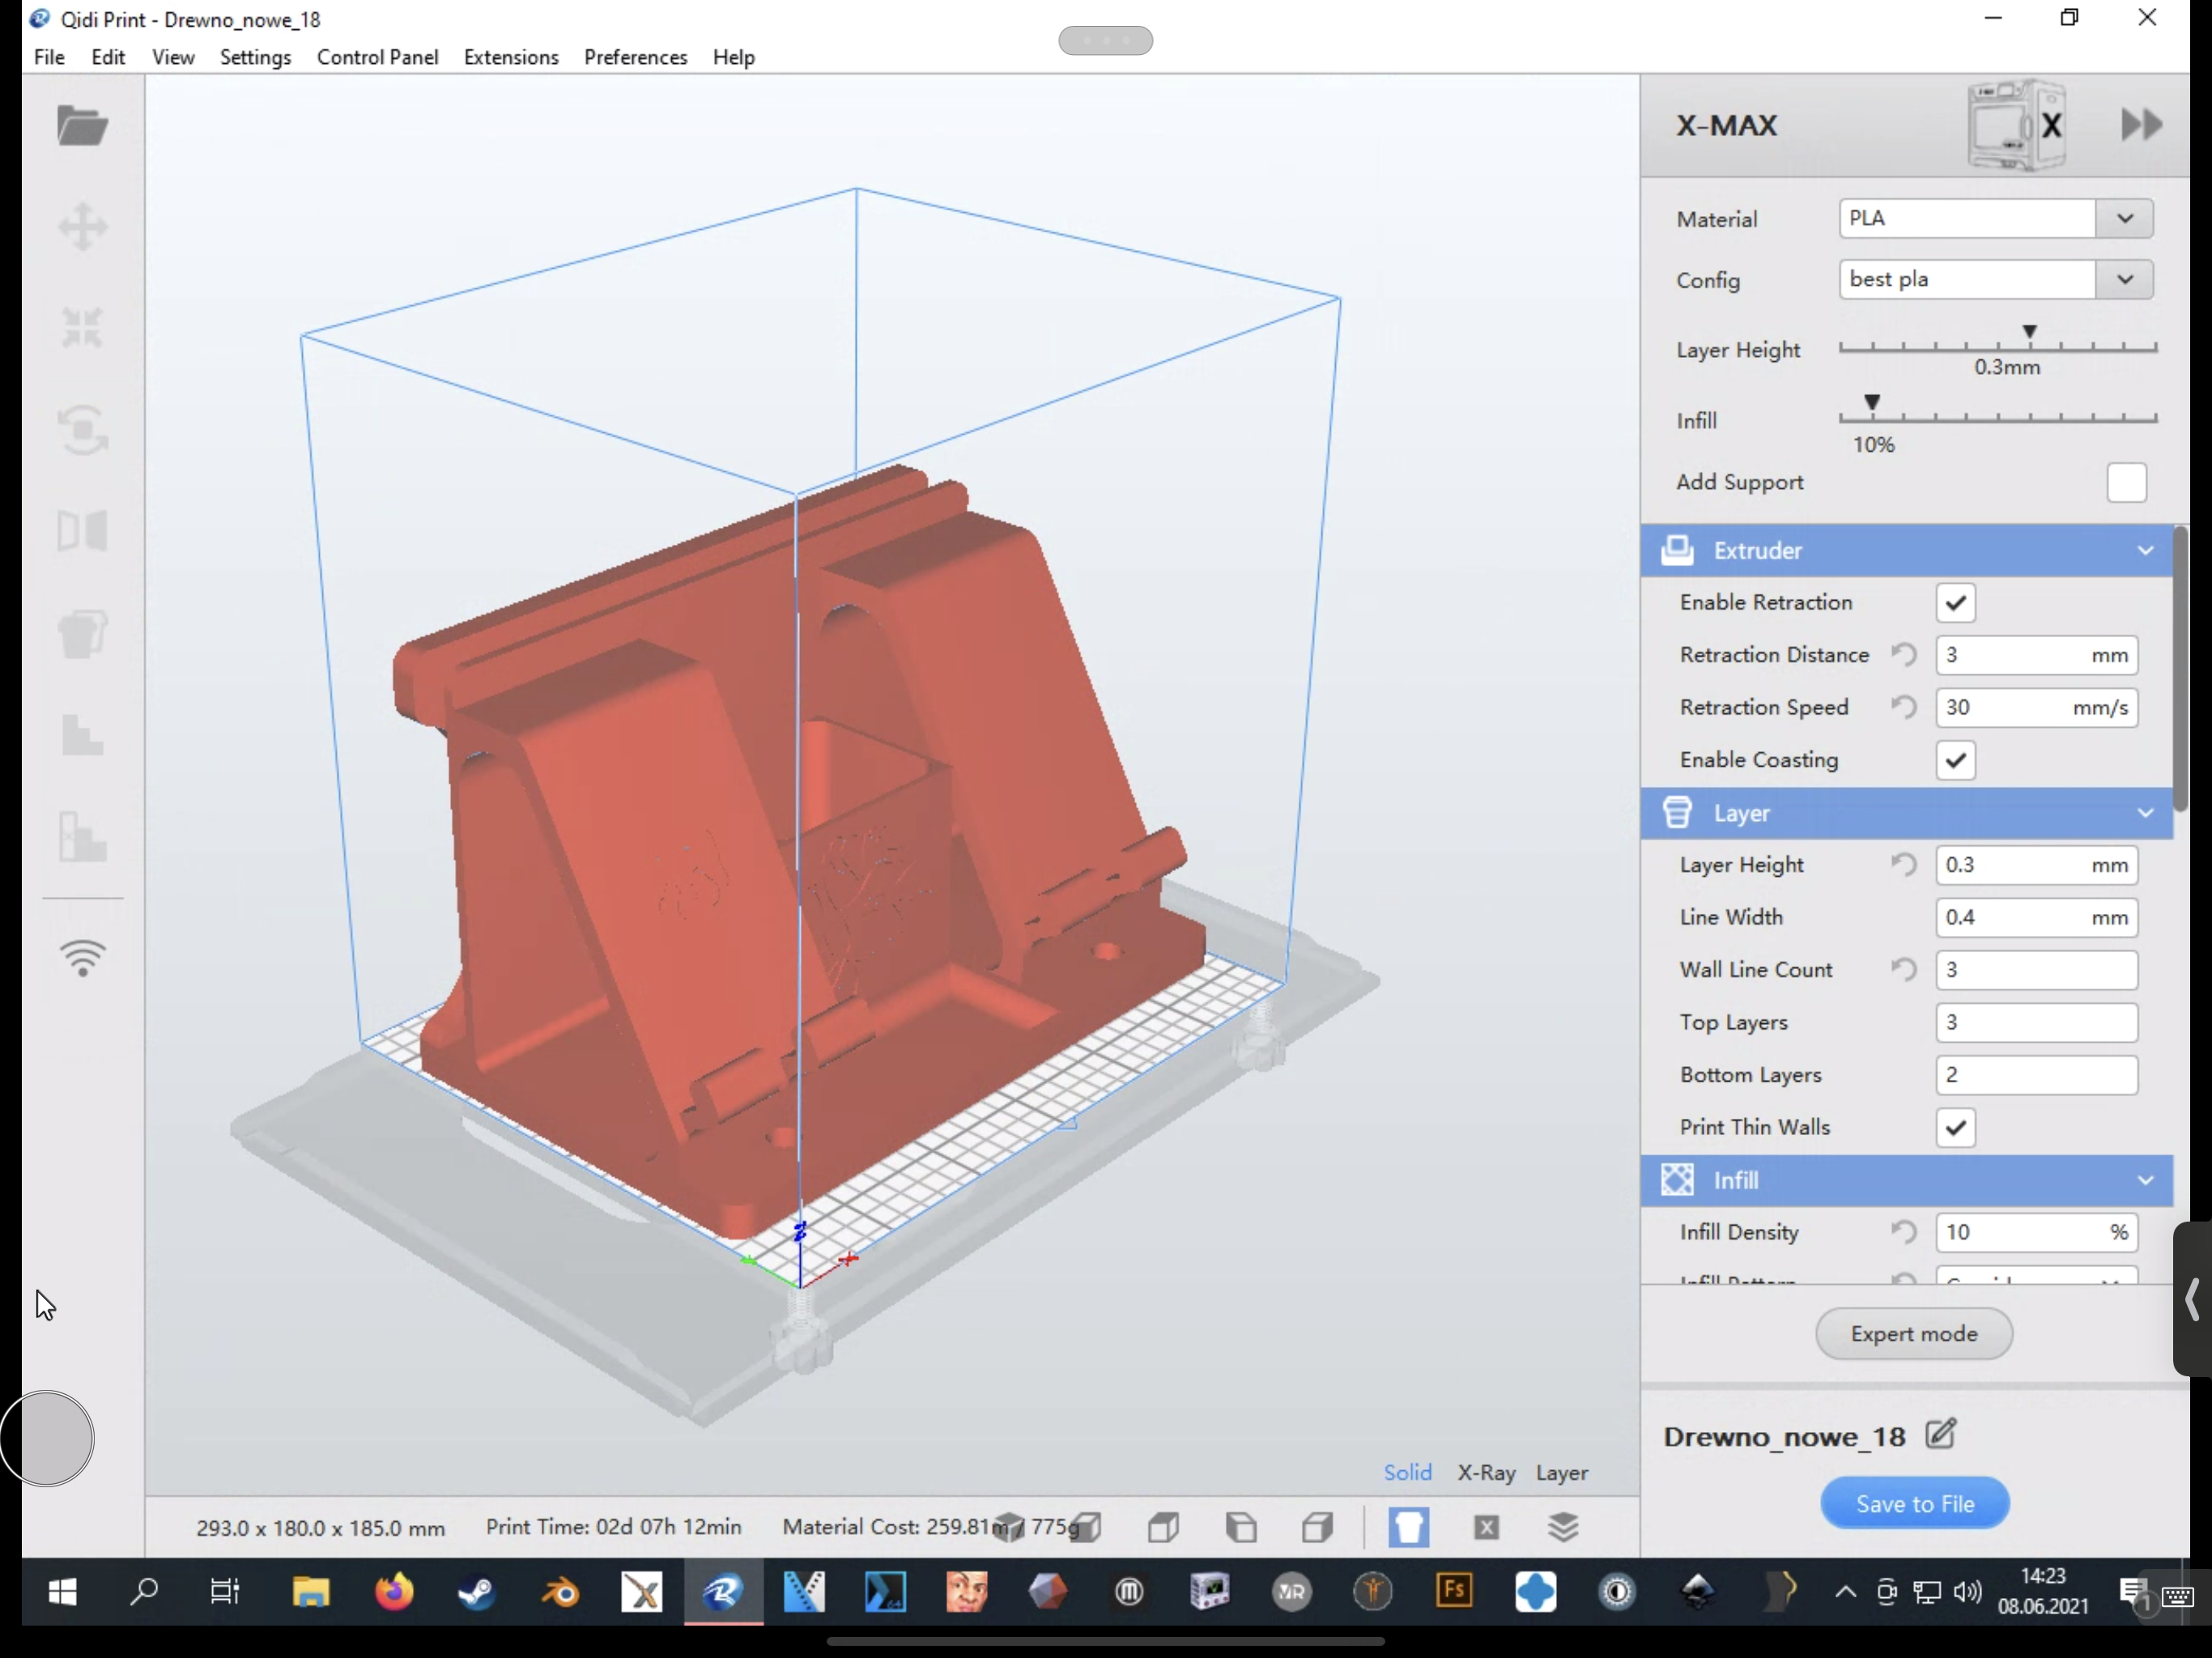Collapse the Extruder section

[x=2145, y=551]
